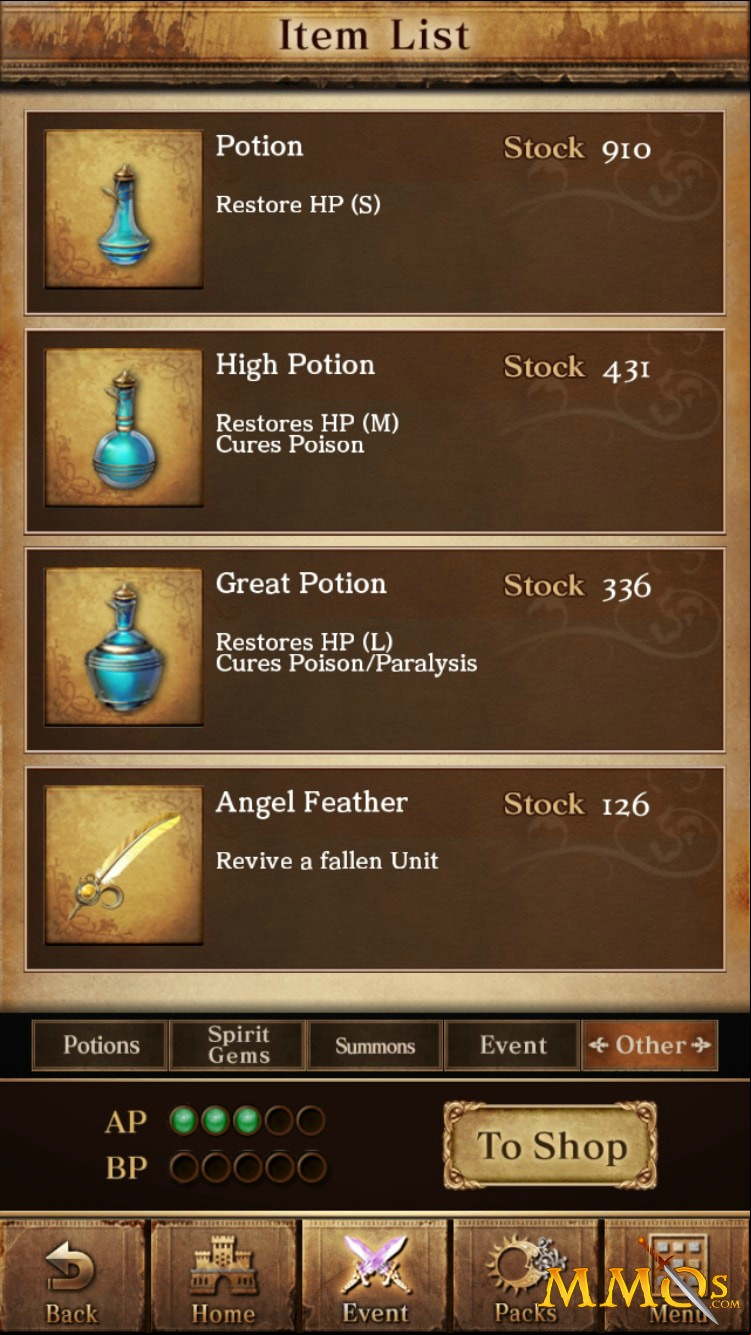Tap the High Potion name text
The width and height of the screenshot is (751, 1335).
tap(295, 366)
